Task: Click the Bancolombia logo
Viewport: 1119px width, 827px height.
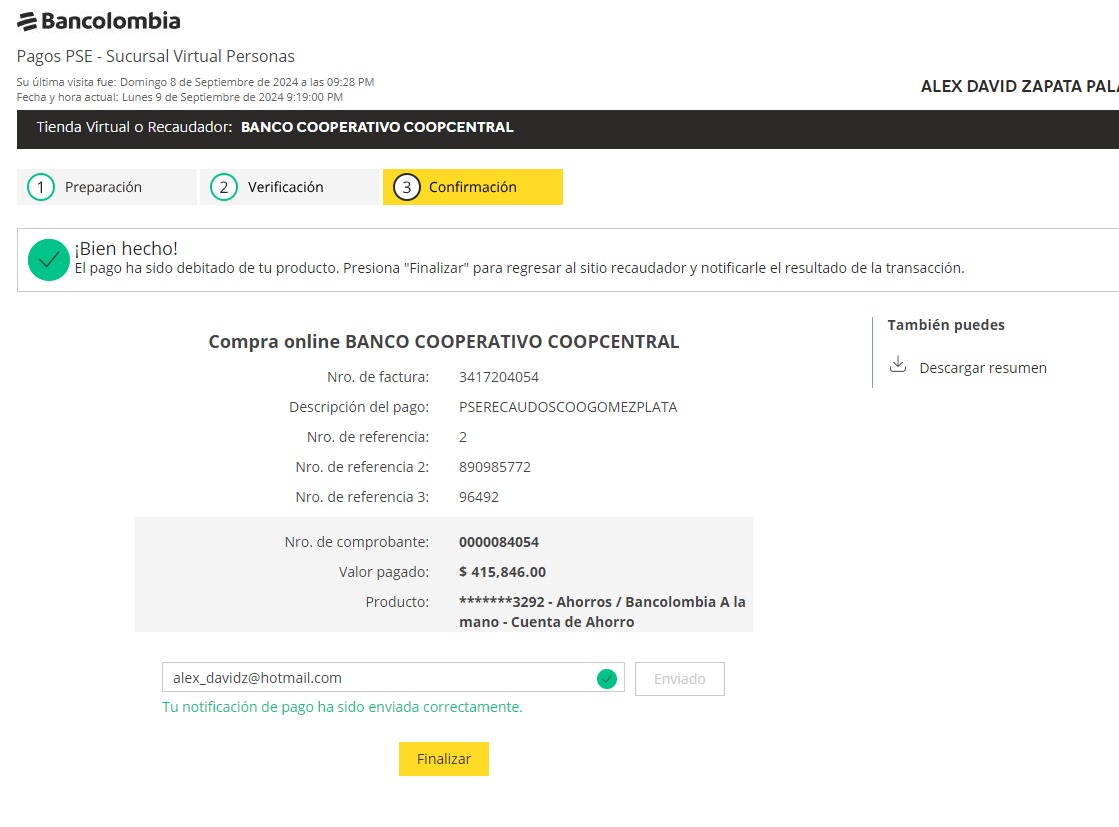Action: point(99,21)
